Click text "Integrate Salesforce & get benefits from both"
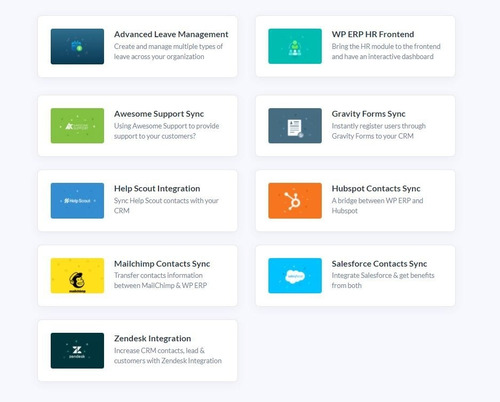Viewport: 500px width, 402px height. click(x=383, y=280)
